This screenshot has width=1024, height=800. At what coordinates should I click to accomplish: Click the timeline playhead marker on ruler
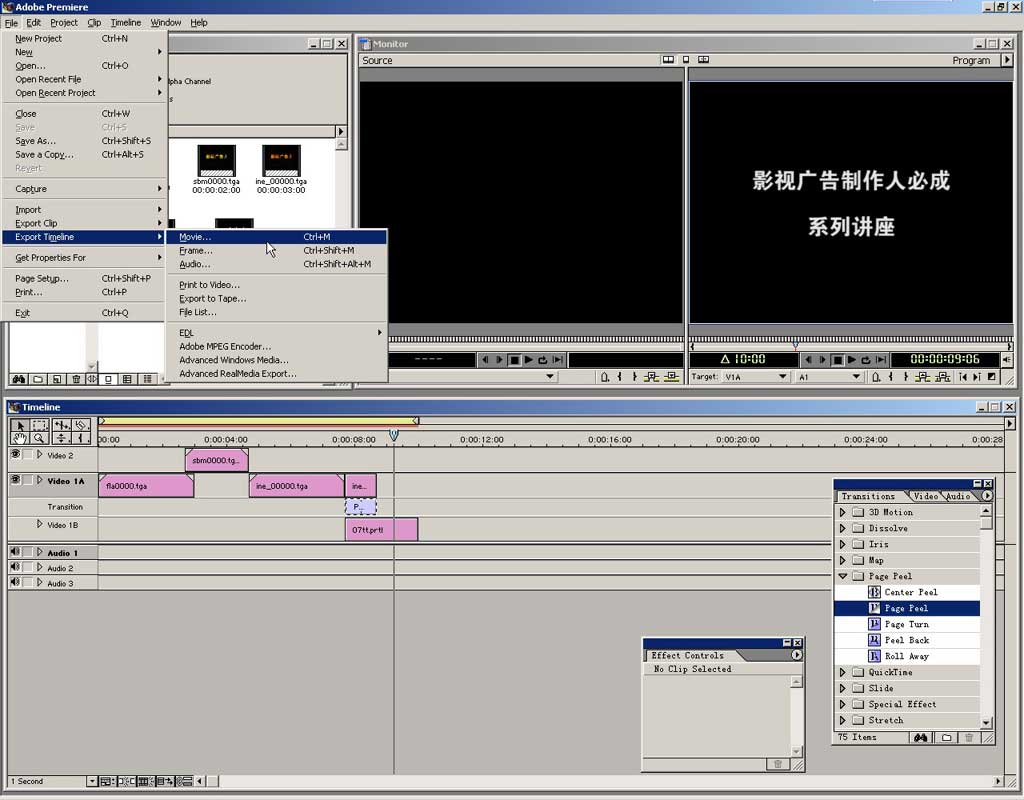(394, 435)
